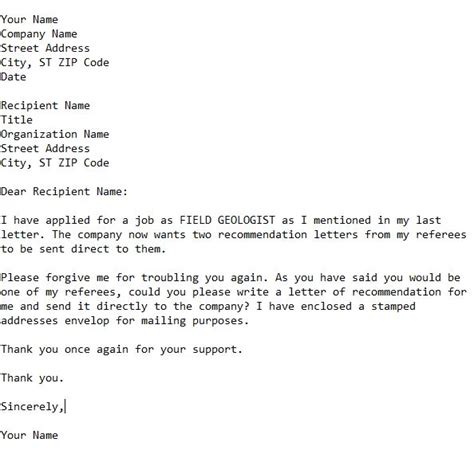Click the 'Organization Name' line
This screenshot has height=450, width=474.
(x=55, y=134)
